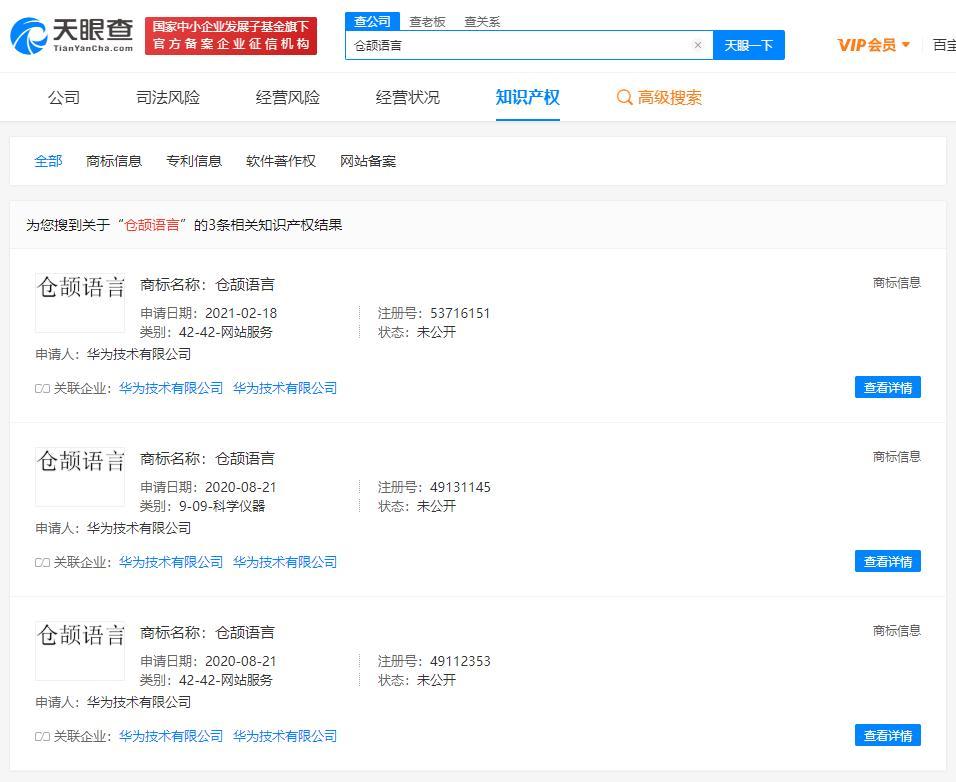Open the 经营风险 navigation tab
This screenshot has height=782, width=956.
click(x=288, y=98)
